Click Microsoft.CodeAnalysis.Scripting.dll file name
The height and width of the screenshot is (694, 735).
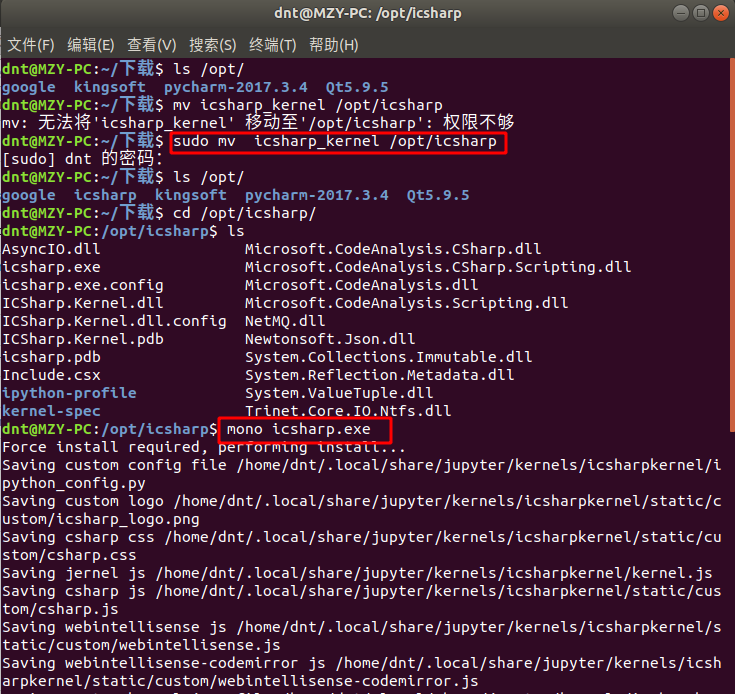(406, 303)
